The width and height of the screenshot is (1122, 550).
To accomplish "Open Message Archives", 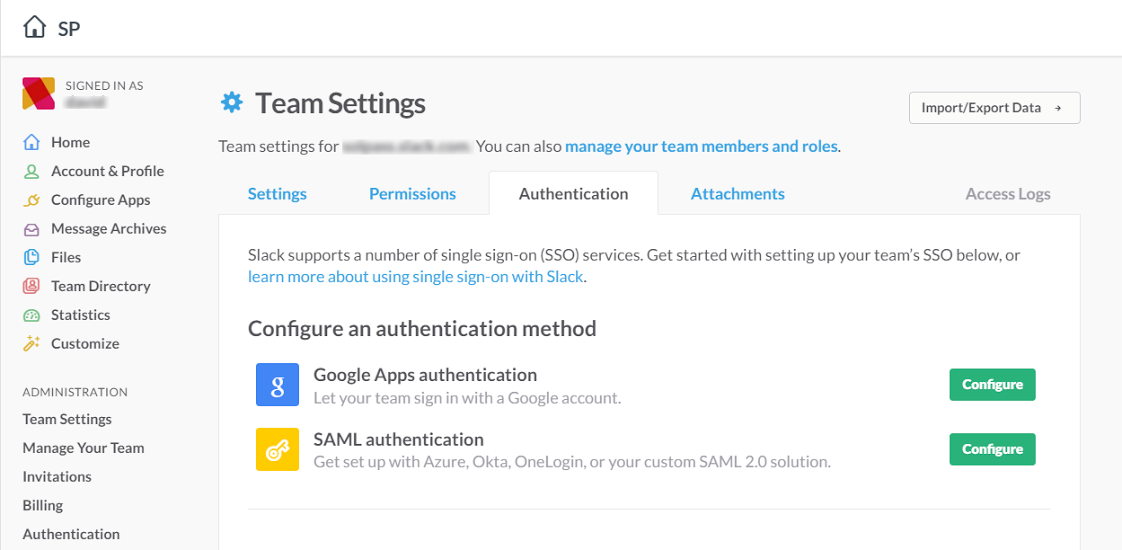I will click(x=109, y=229).
